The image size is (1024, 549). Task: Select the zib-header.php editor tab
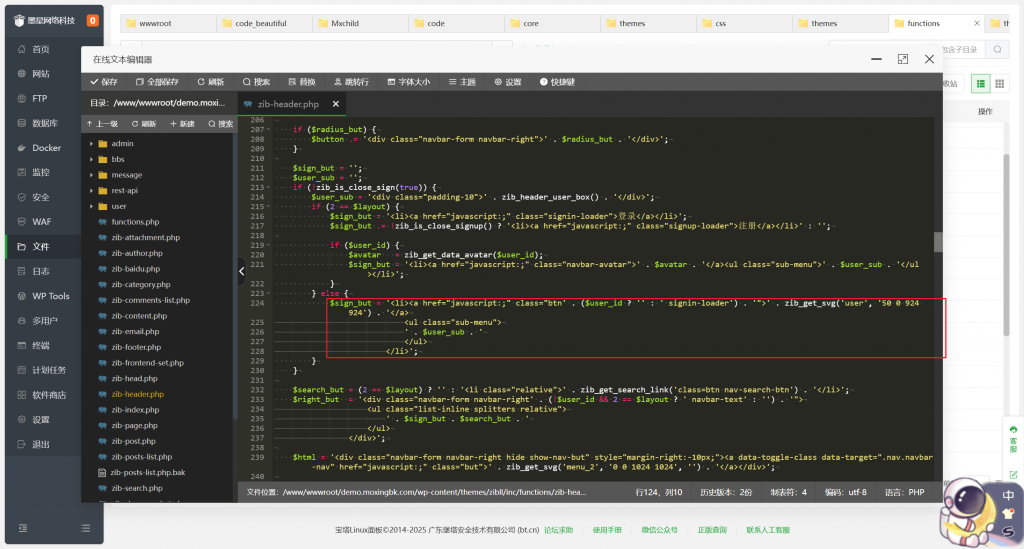click(x=288, y=104)
